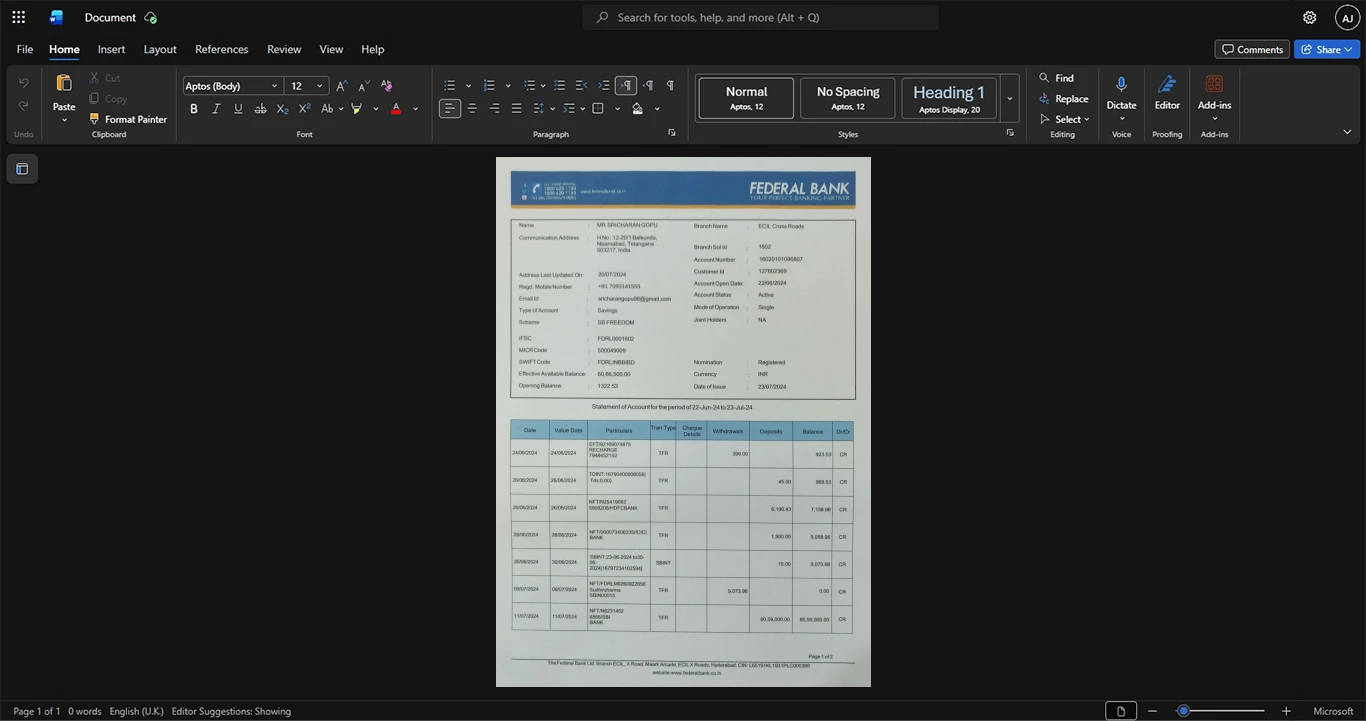Image resolution: width=1366 pixels, height=721 pixels.
Task: Open the Add-ins gallery
Action: coord(1214,92)
